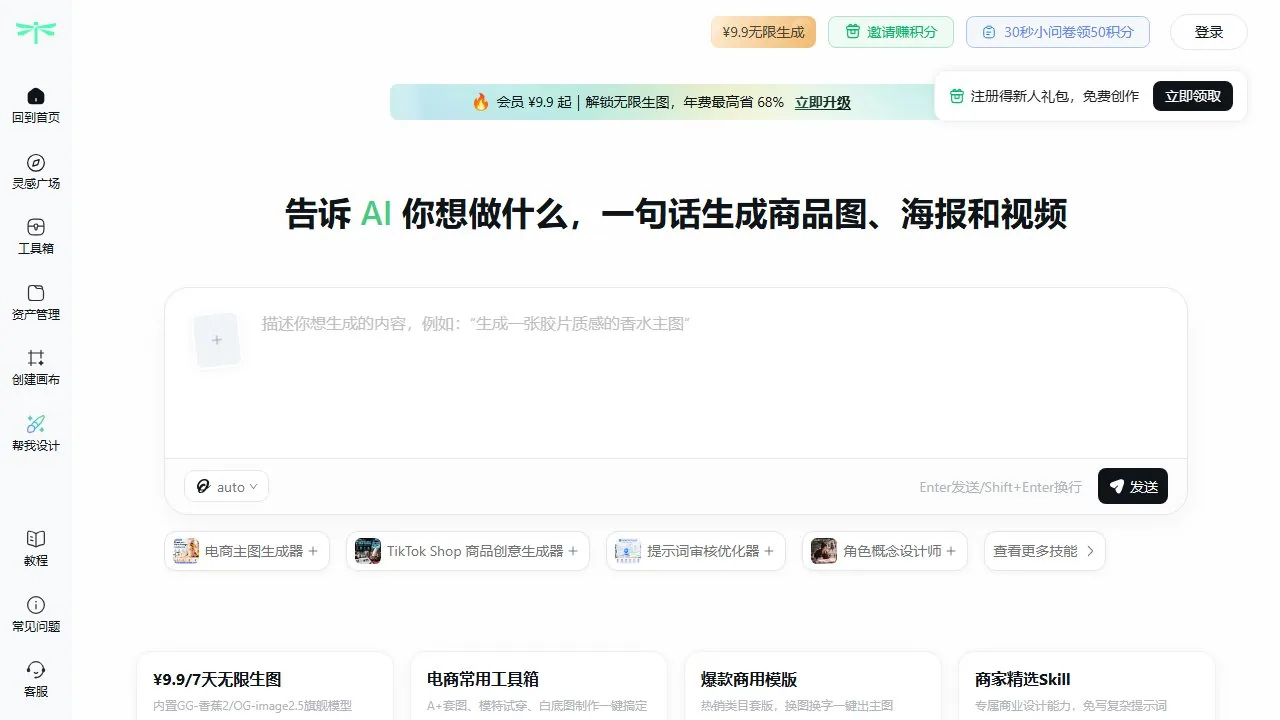This screenshot has height=720, width=1280.
Task: Click the 发送 send button
Action: pyautogui.click(x=1133, y=486)
